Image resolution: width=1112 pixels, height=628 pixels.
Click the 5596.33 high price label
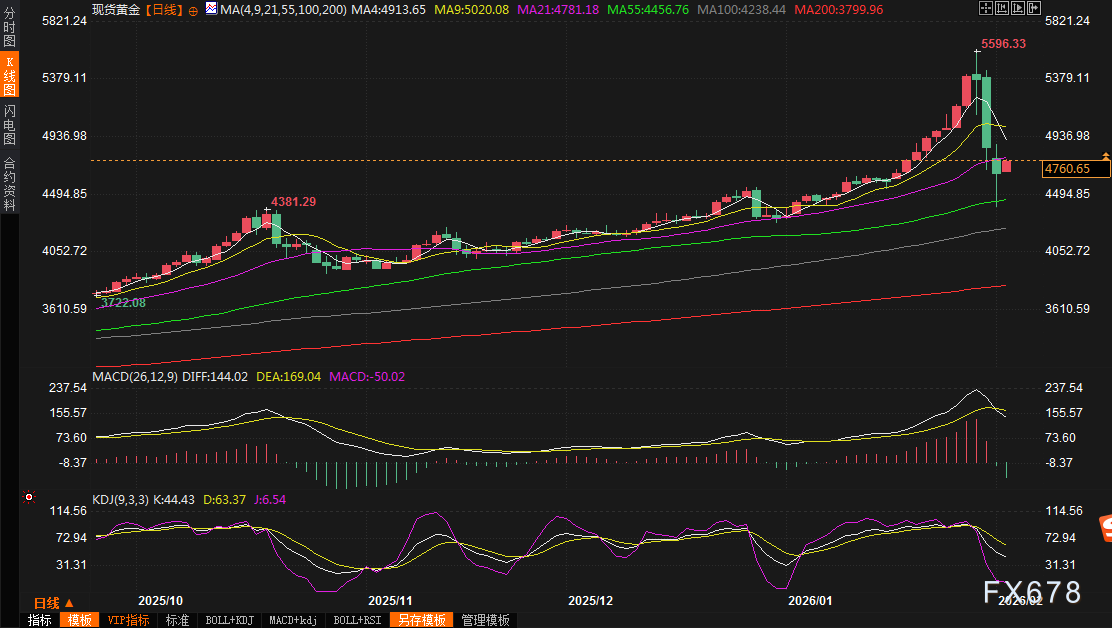[1003, 44]
